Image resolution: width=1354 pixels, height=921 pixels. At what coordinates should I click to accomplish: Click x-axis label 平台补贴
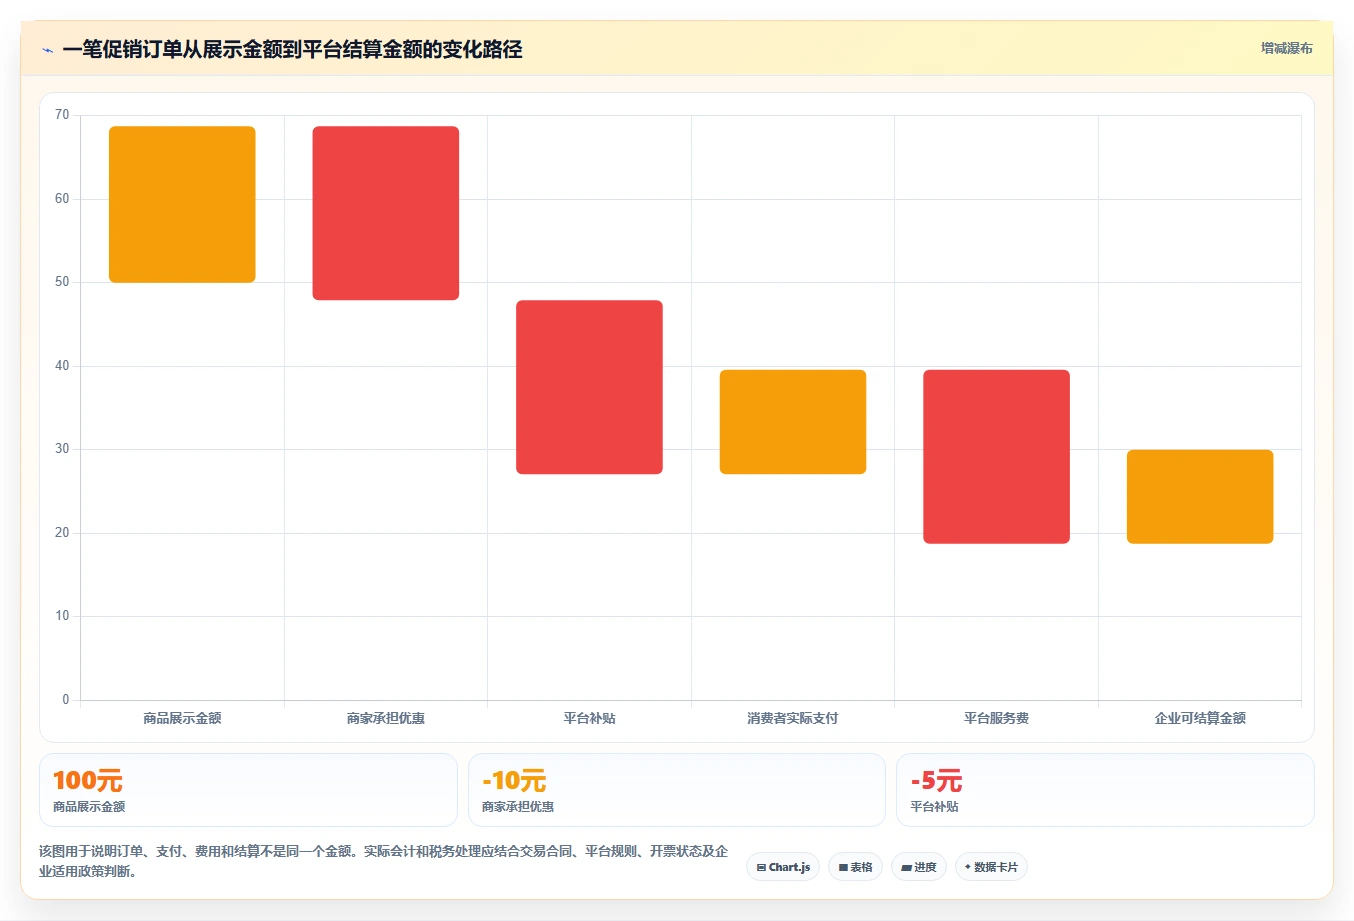click(x=589, y=718)
